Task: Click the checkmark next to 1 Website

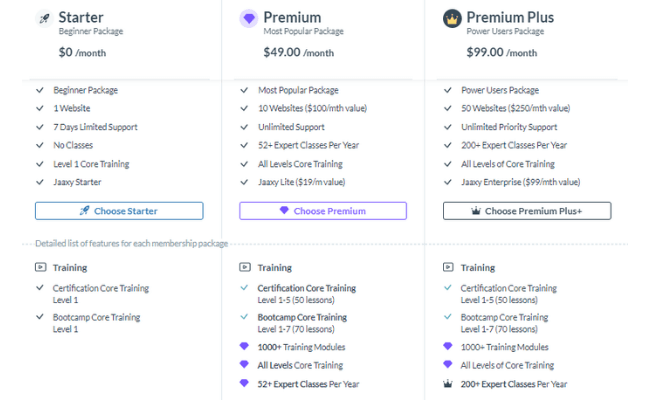Action: click(40, 108)
